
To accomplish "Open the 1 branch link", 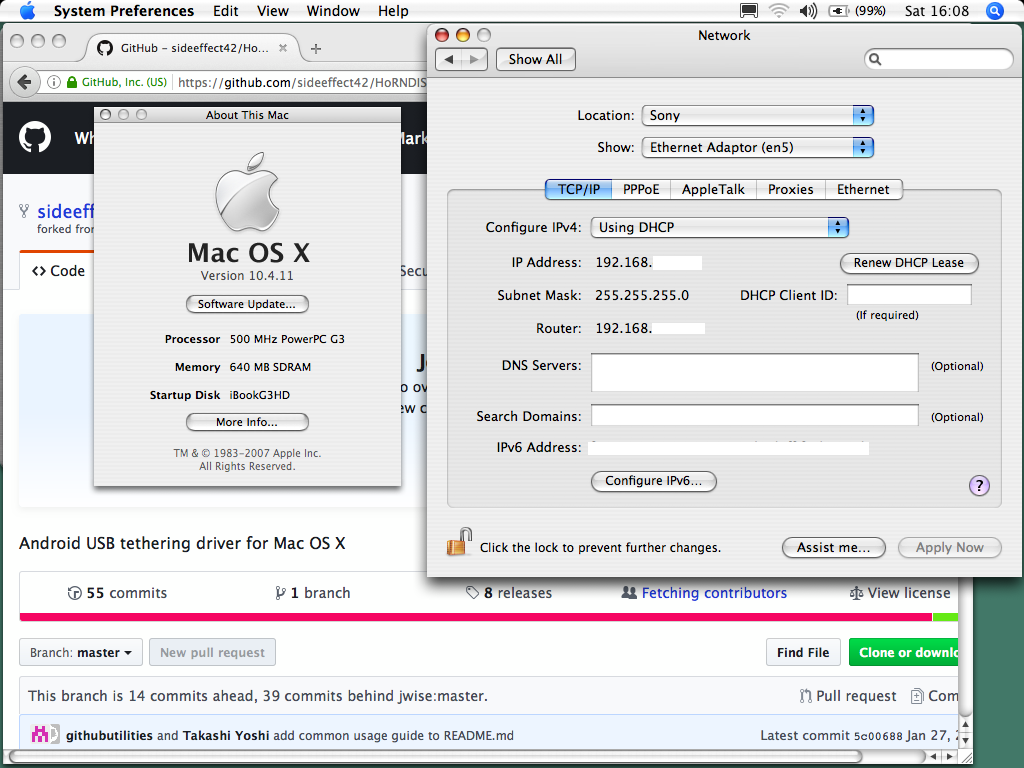I will click(x=312, y=593).
